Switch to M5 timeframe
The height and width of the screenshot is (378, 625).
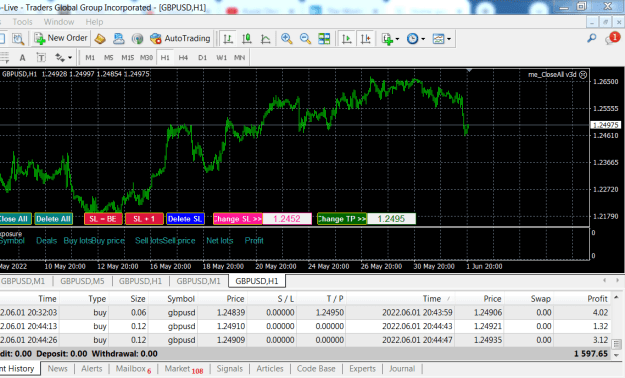click(108, 57)
